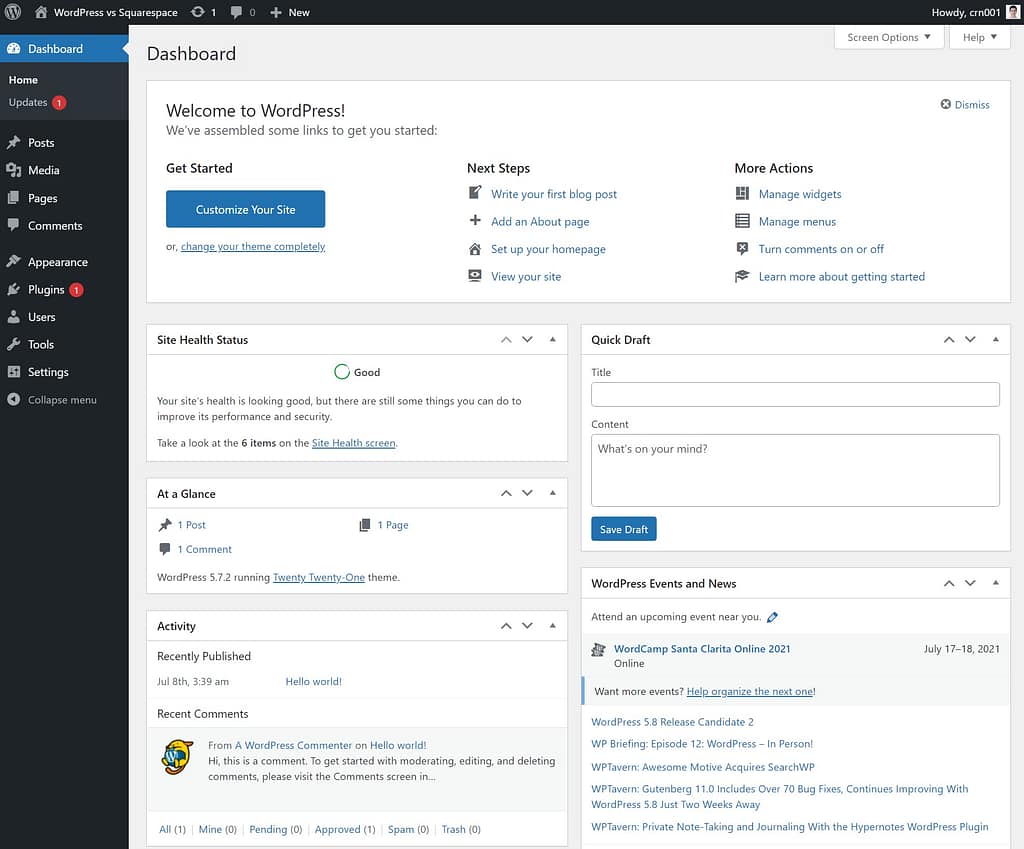1024x849 pixels.
Task: Click the Quick Draft Title input field
Action: point(794,394)
